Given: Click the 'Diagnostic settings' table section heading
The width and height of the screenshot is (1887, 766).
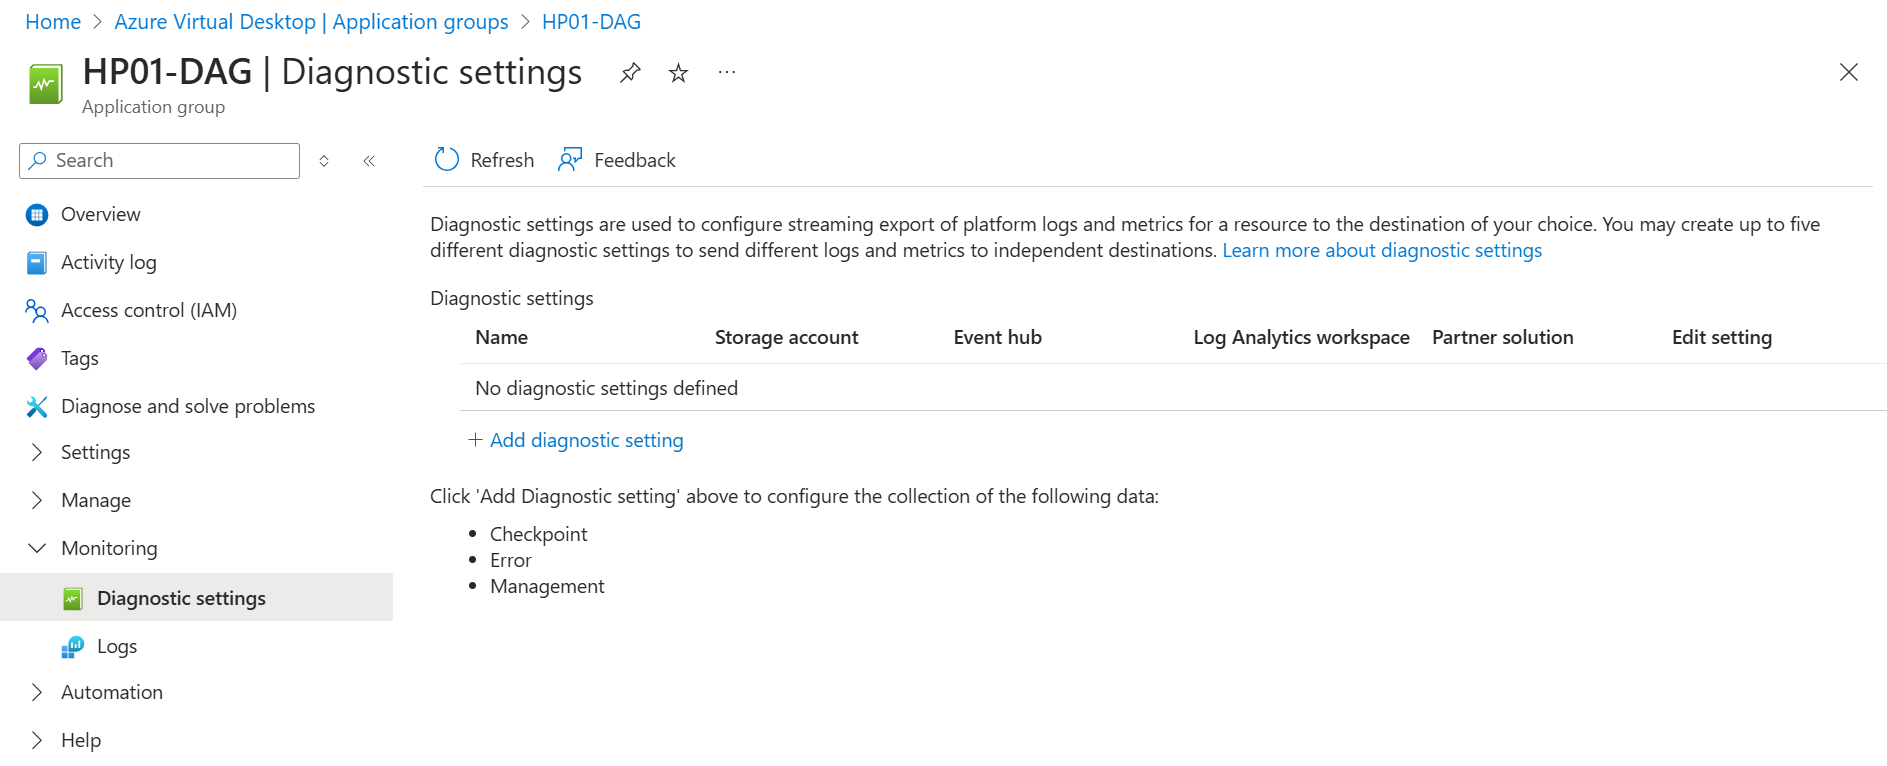Looking at the screenshot, I should tap(512, 299).
